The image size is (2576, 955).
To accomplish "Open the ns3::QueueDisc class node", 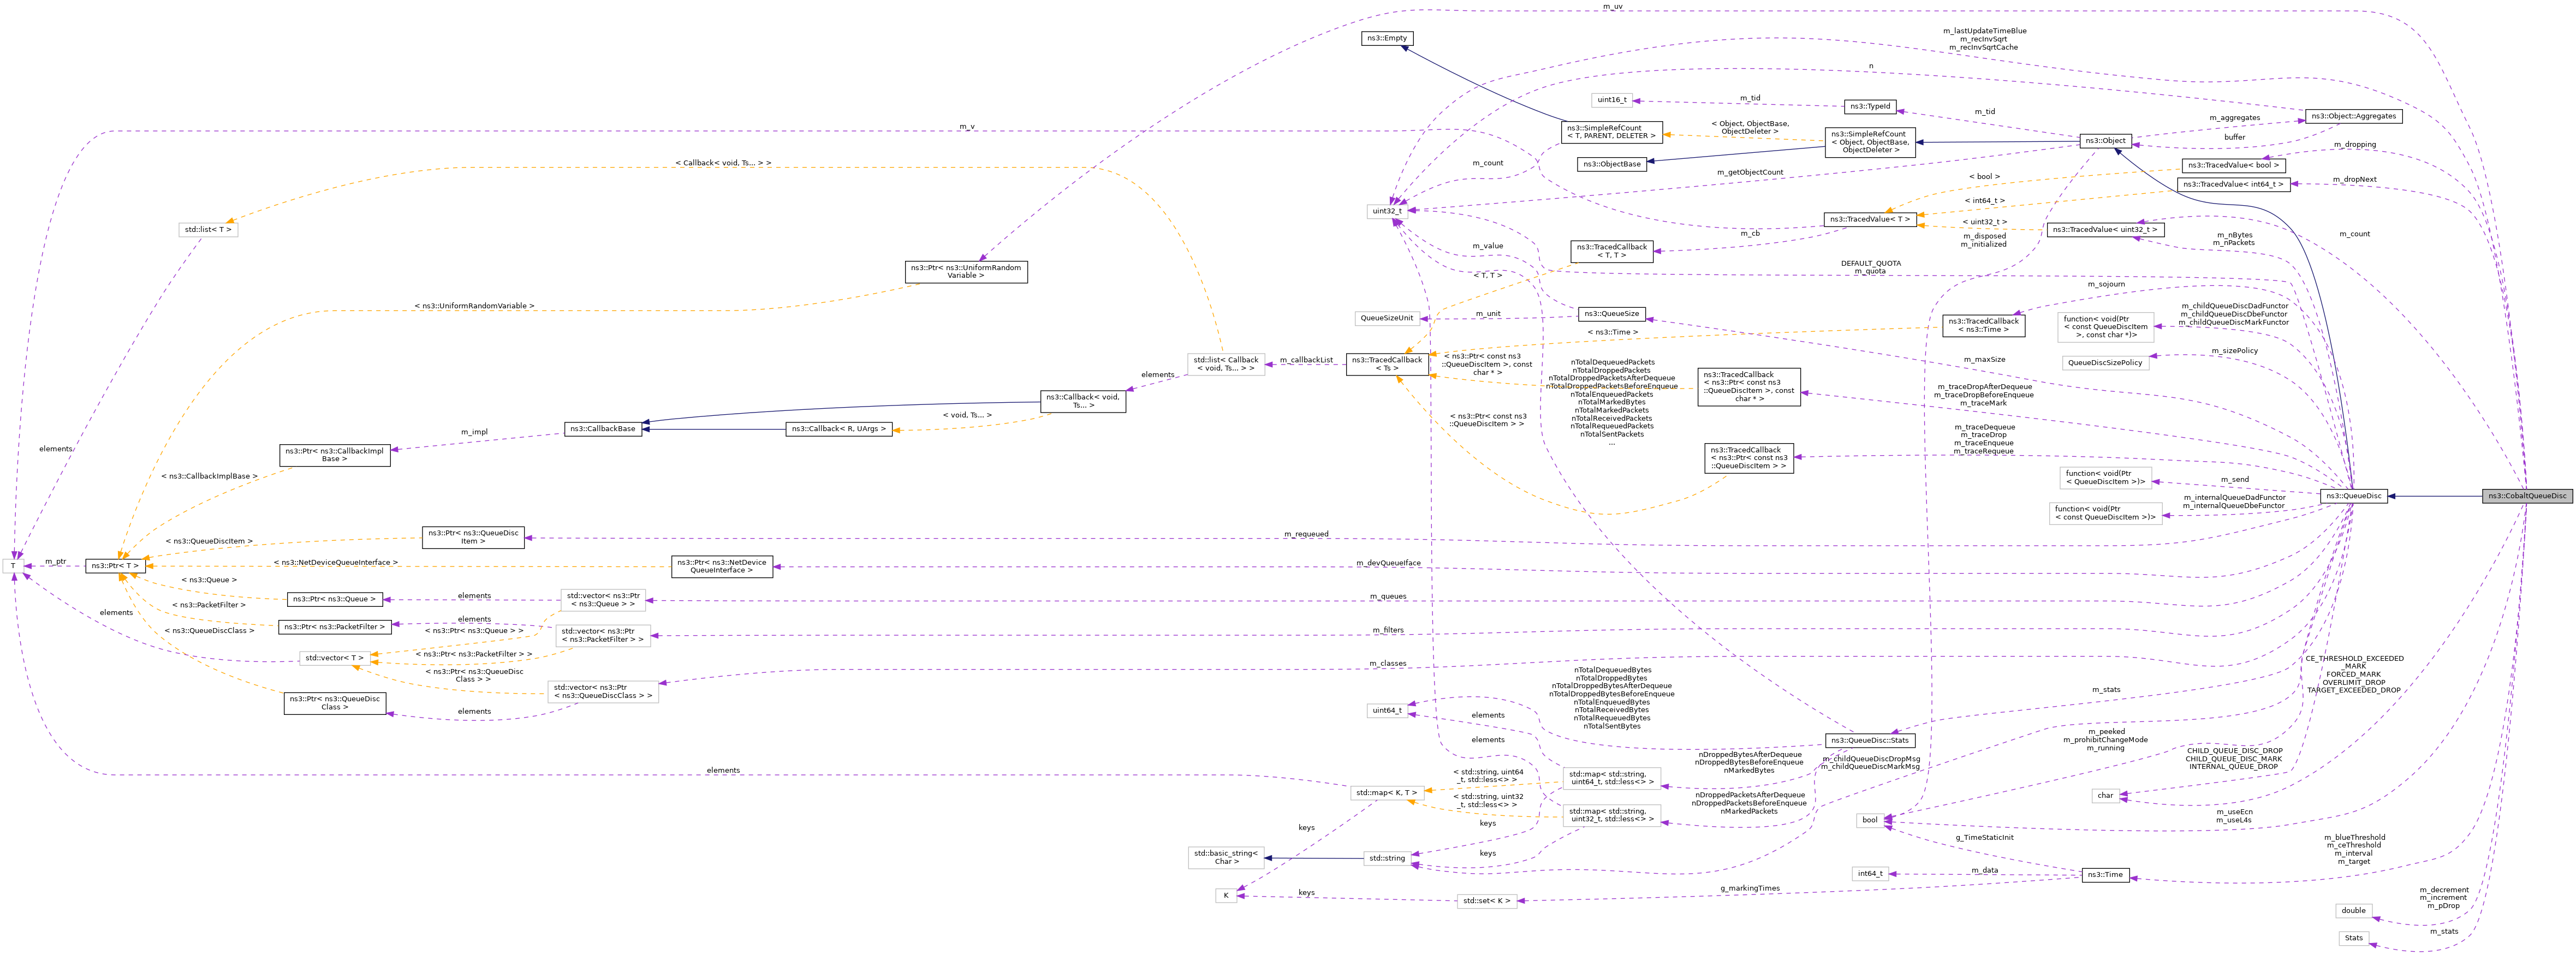I will [x=2353, y=496].
